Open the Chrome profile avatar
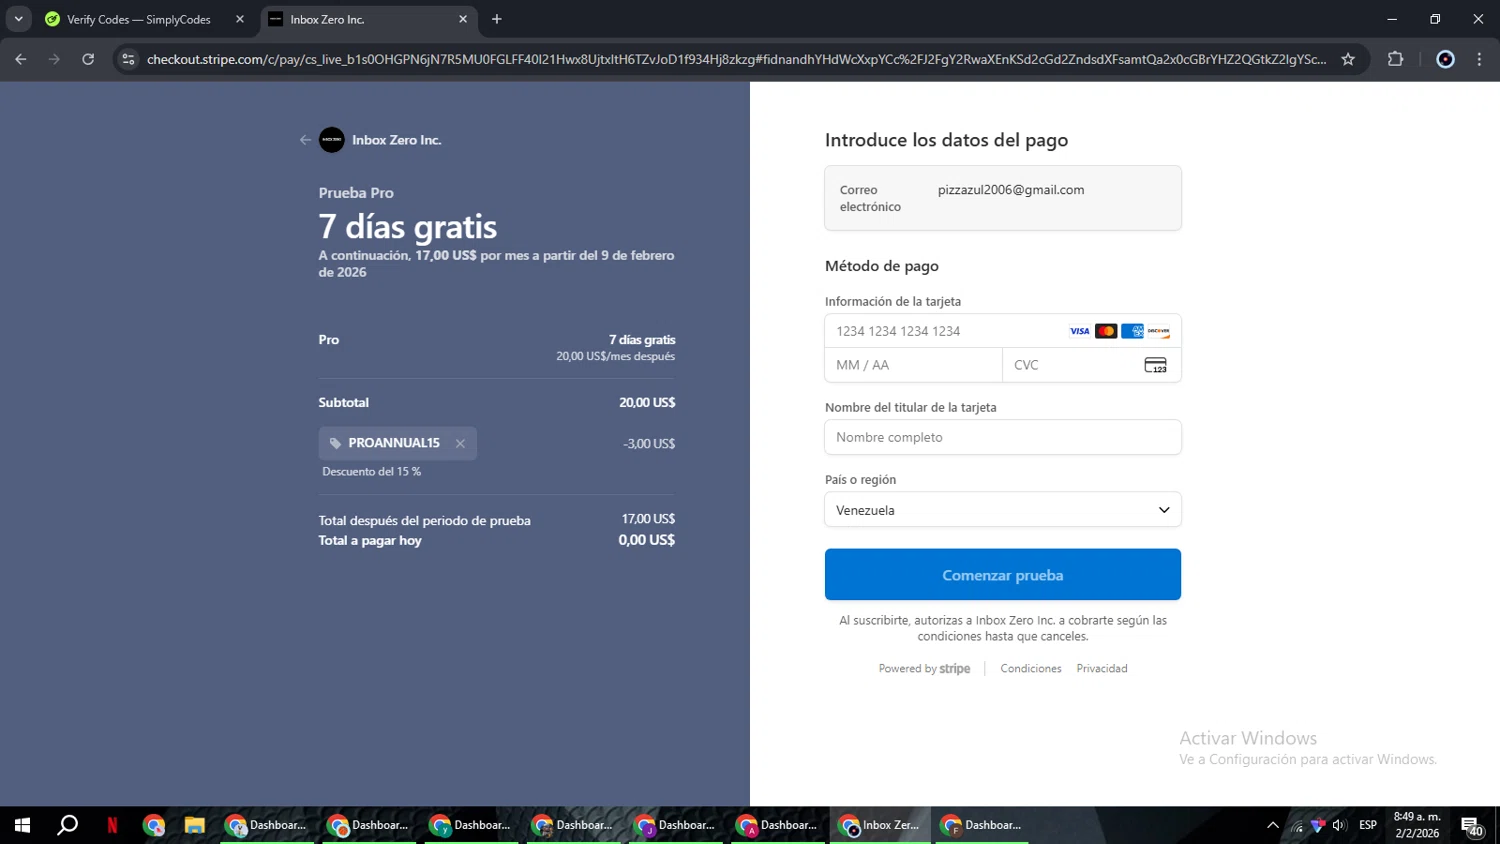 point(1445,59)
